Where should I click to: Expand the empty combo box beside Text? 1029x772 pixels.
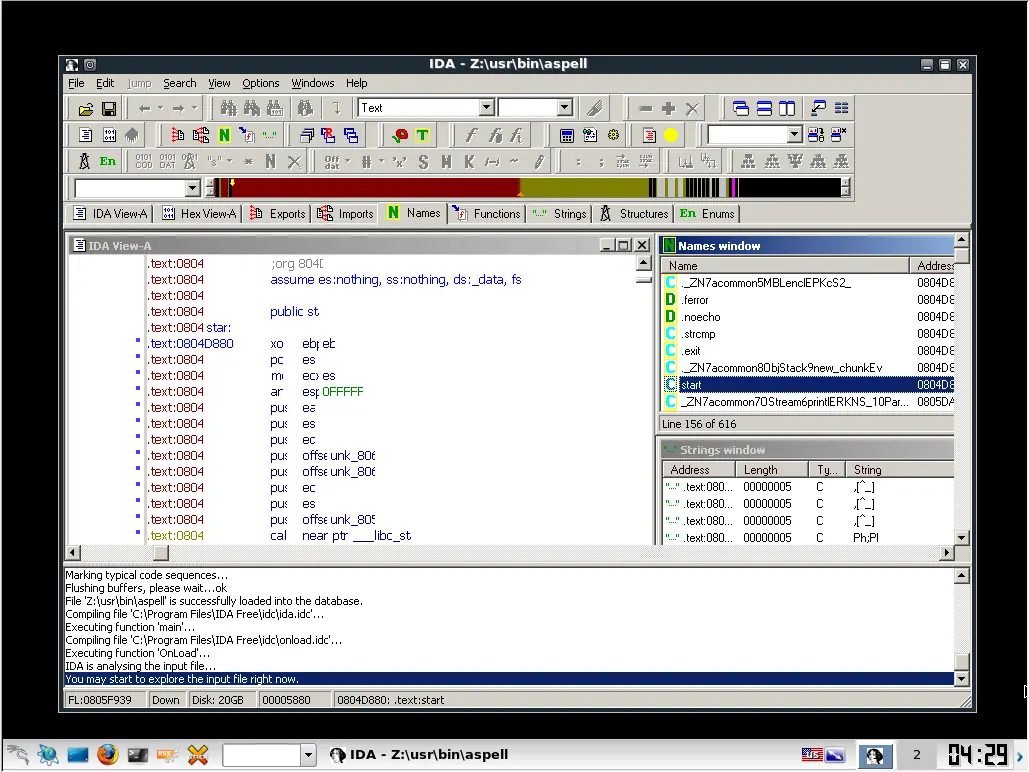[x=565, y=108]
